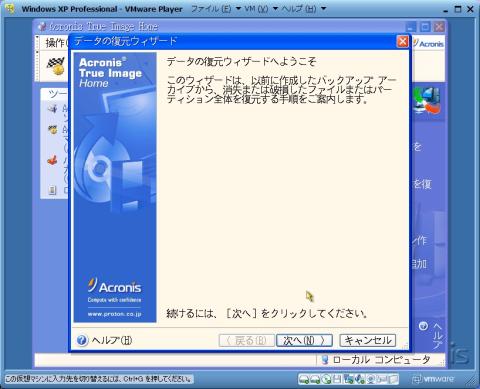The image size is (480, 389).
Task: Expand the dropdown arrow next to ファイル(F)
Action: pyautogui.click(x=239, y=9)
